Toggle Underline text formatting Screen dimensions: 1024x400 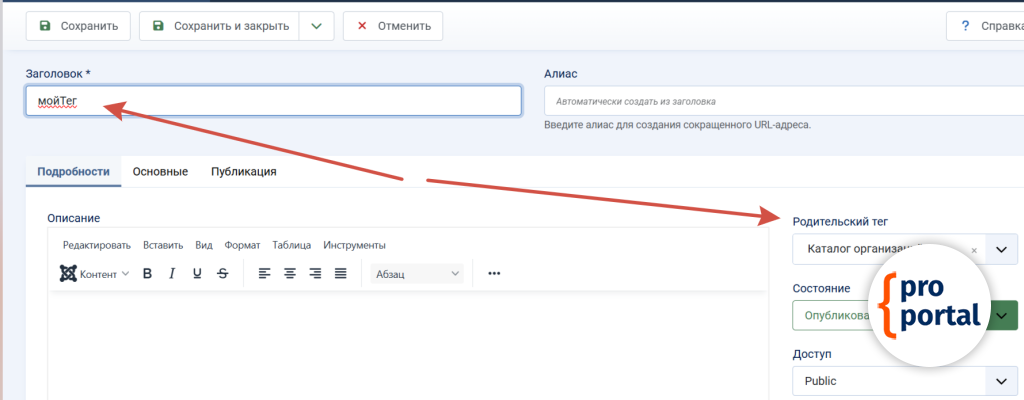click(x=197, y=274)
